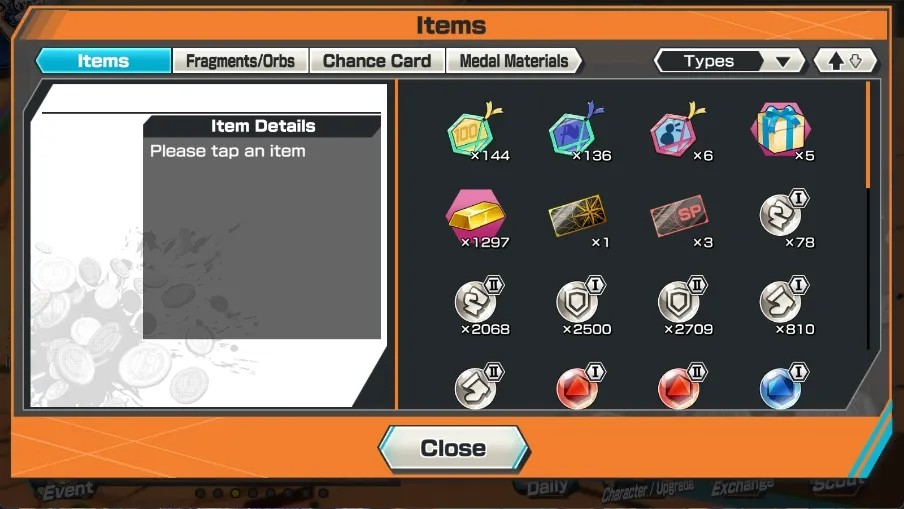Viewport: 904px width, 509px height.
Task: Switch to the Fragments/Orbs tab
Action: click(240, 61)
